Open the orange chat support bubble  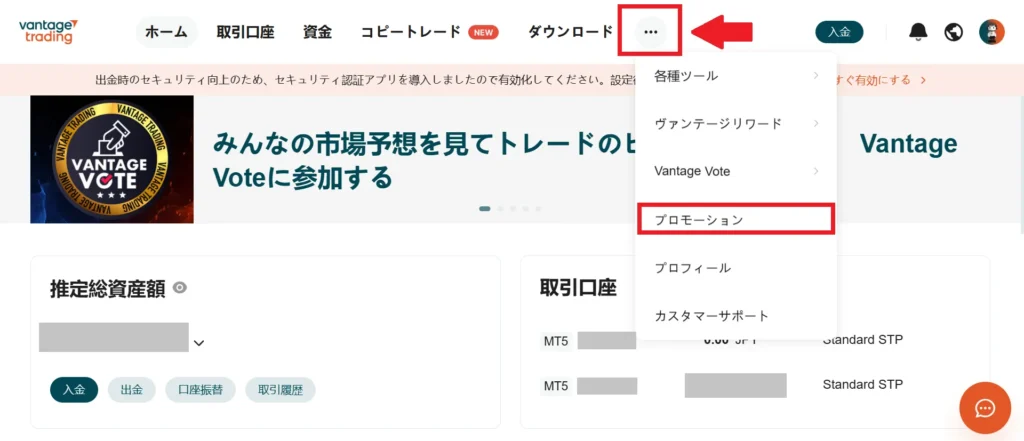tap(984, 408)
